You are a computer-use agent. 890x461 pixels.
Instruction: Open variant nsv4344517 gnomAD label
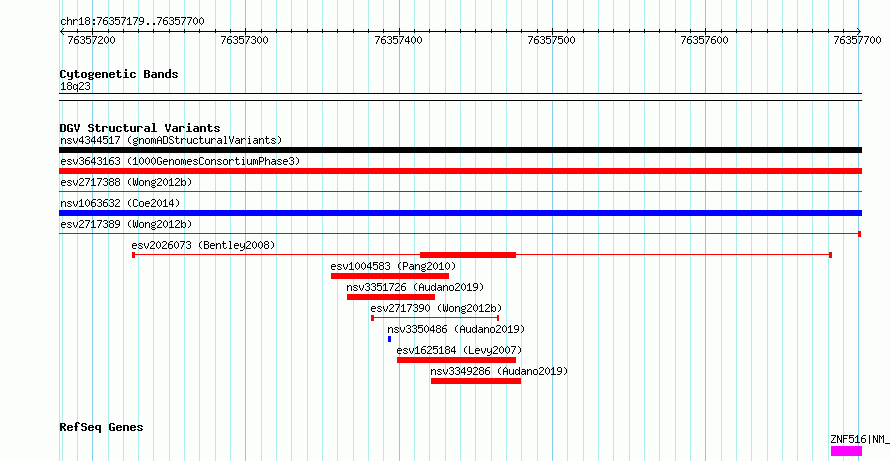pyautogui.click(x=171, y=140)
